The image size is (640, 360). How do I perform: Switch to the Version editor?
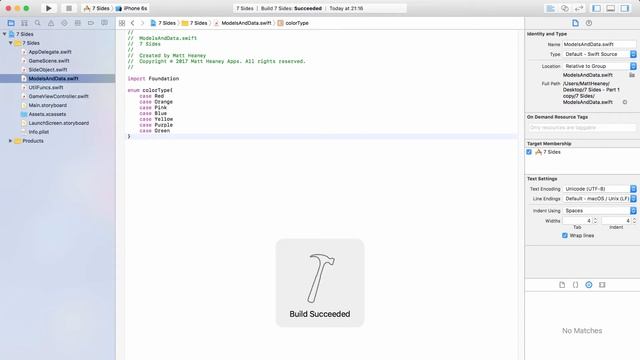579,8
